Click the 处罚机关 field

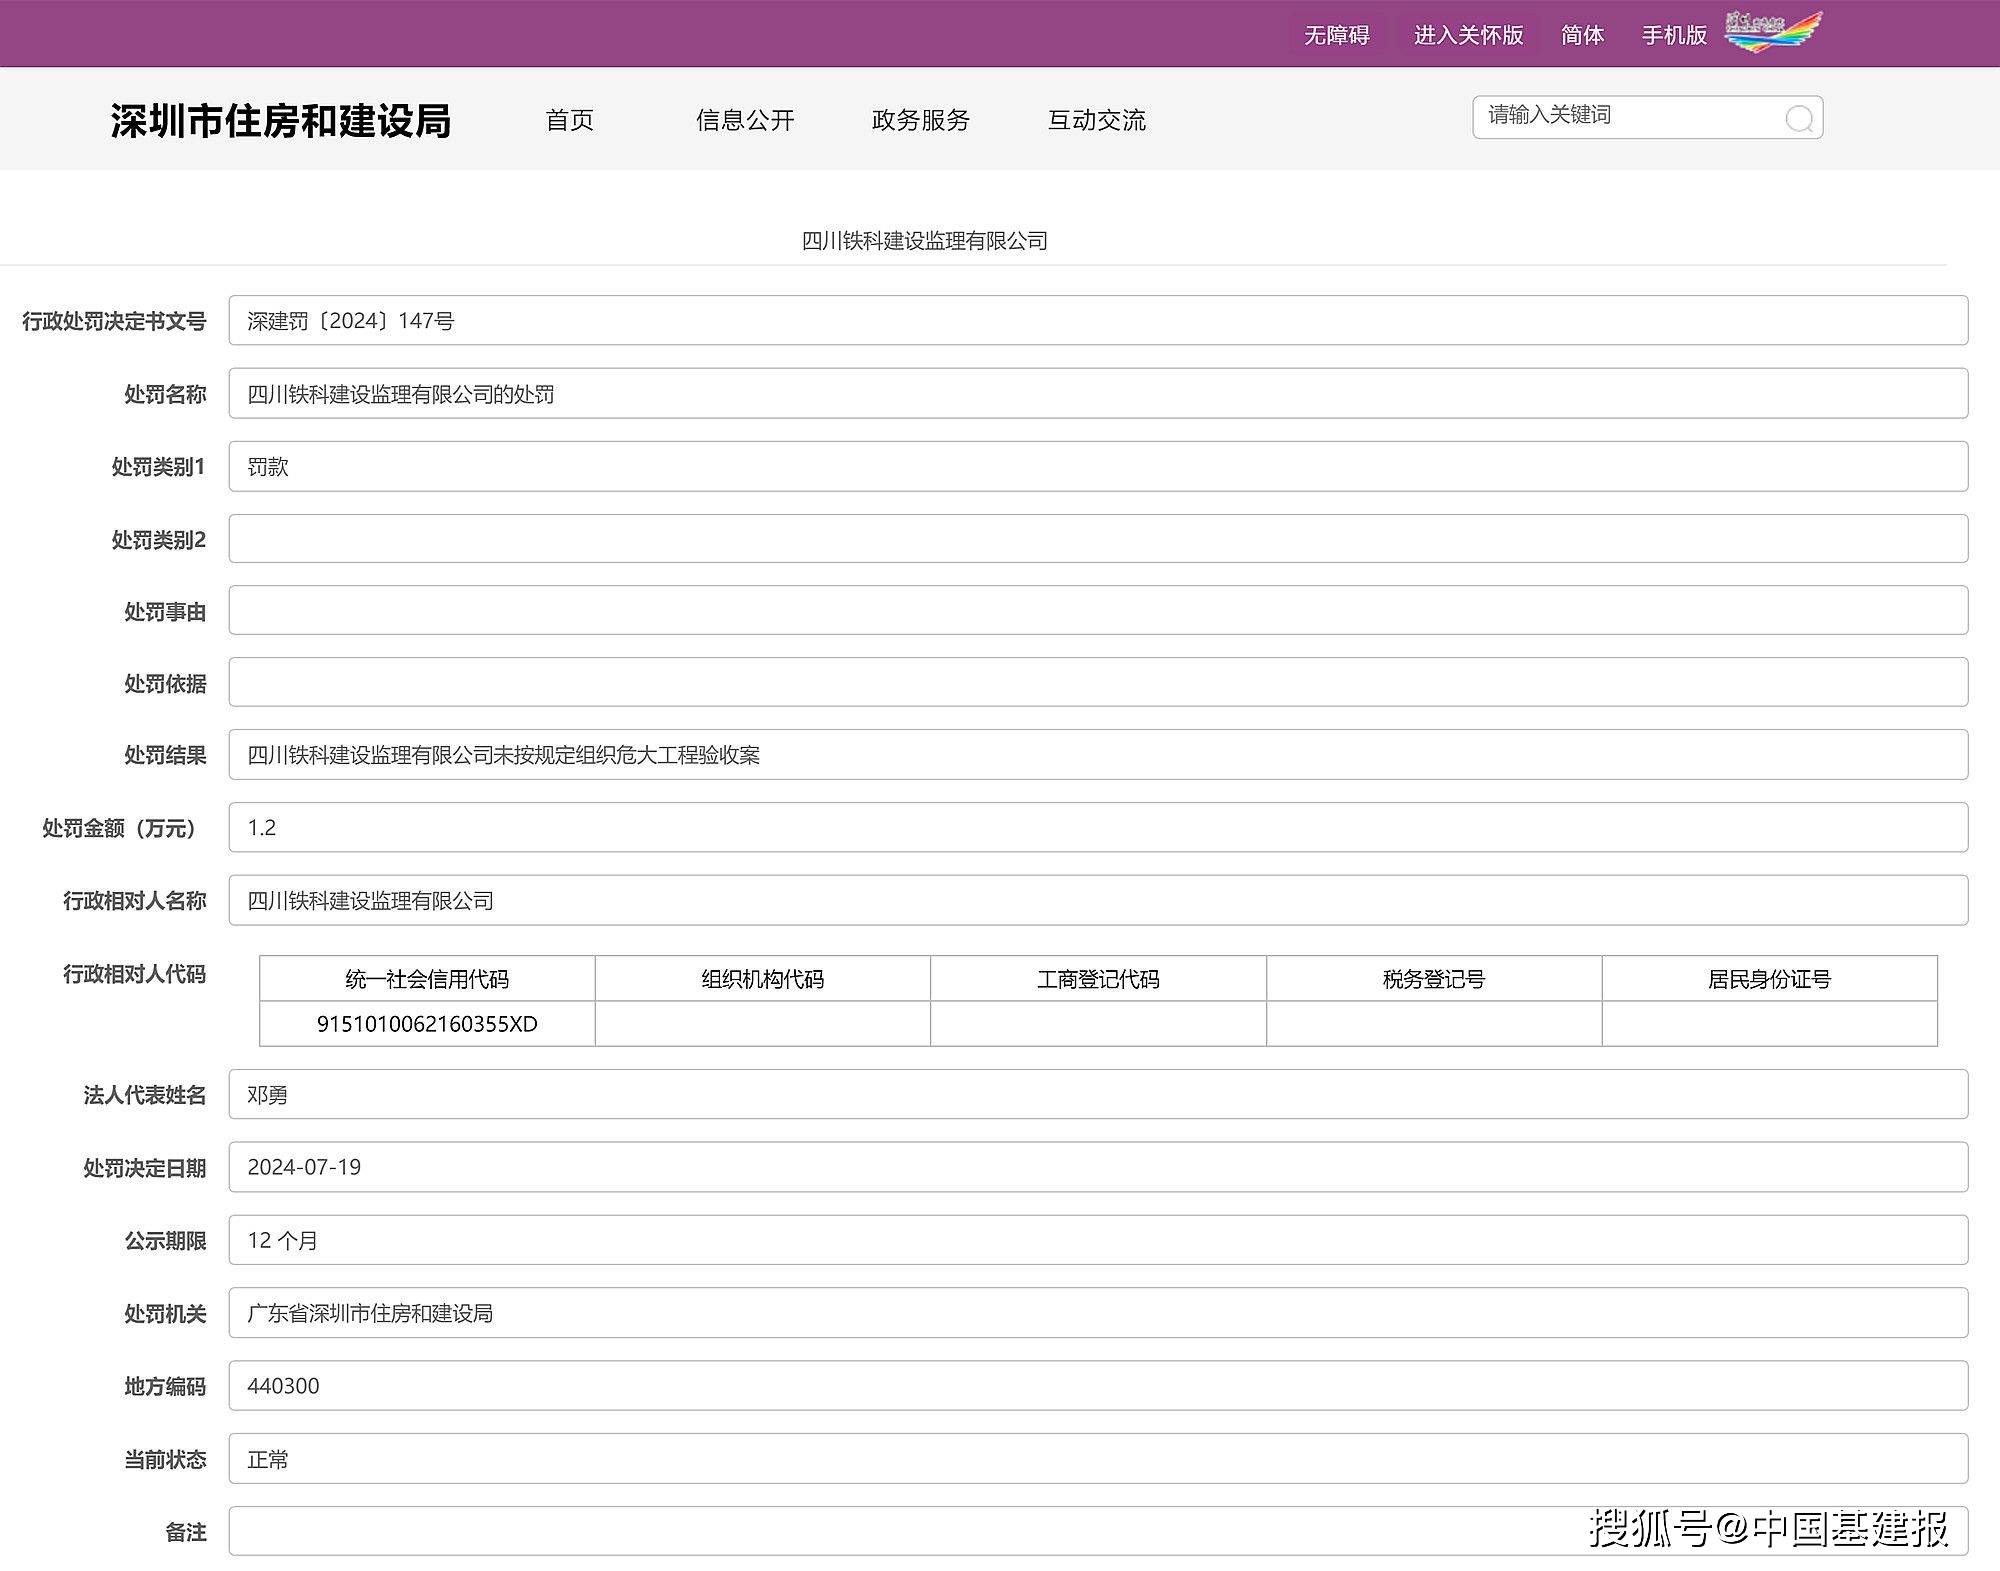[x=1098, y=1313]
